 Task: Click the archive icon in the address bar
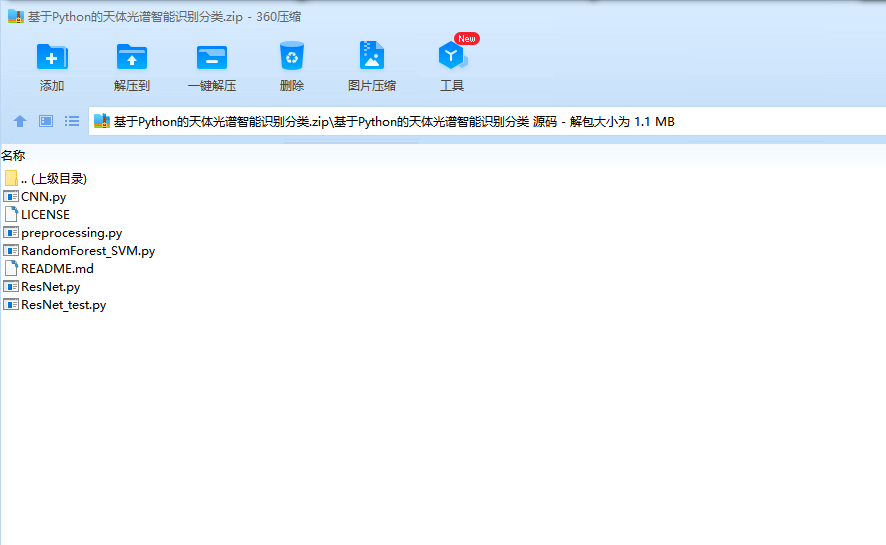pyautogui.click(x=102, y=121)
